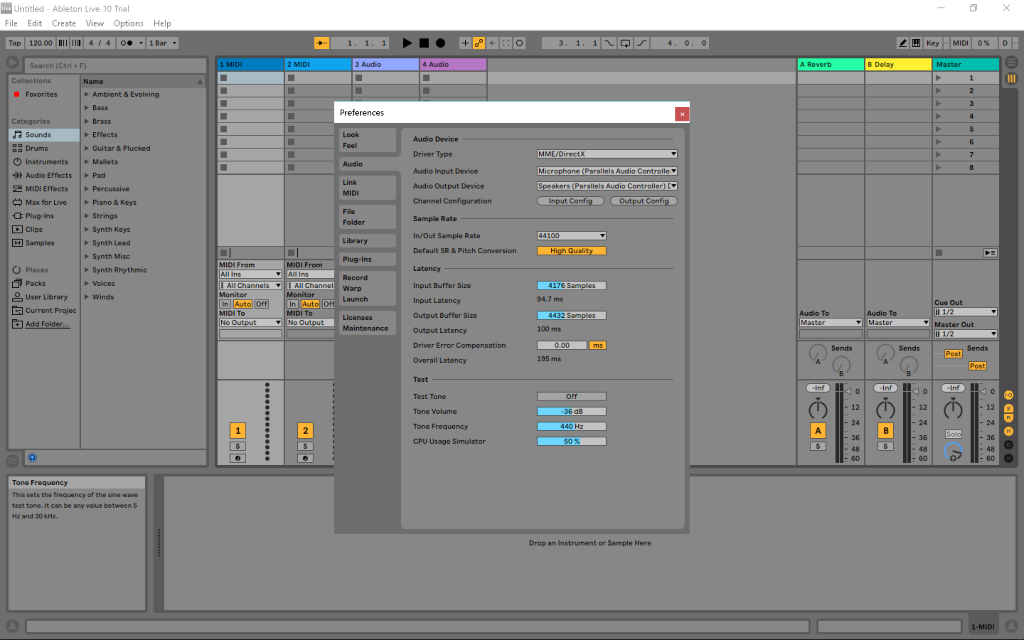
Task: Expand Synth Keys folder
Action: click(86, 230)
